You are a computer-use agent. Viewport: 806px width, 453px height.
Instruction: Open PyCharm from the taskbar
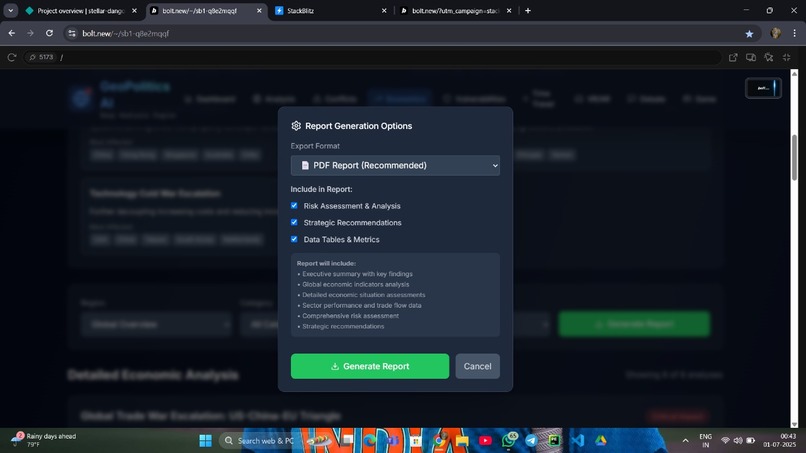pos(554,441)
